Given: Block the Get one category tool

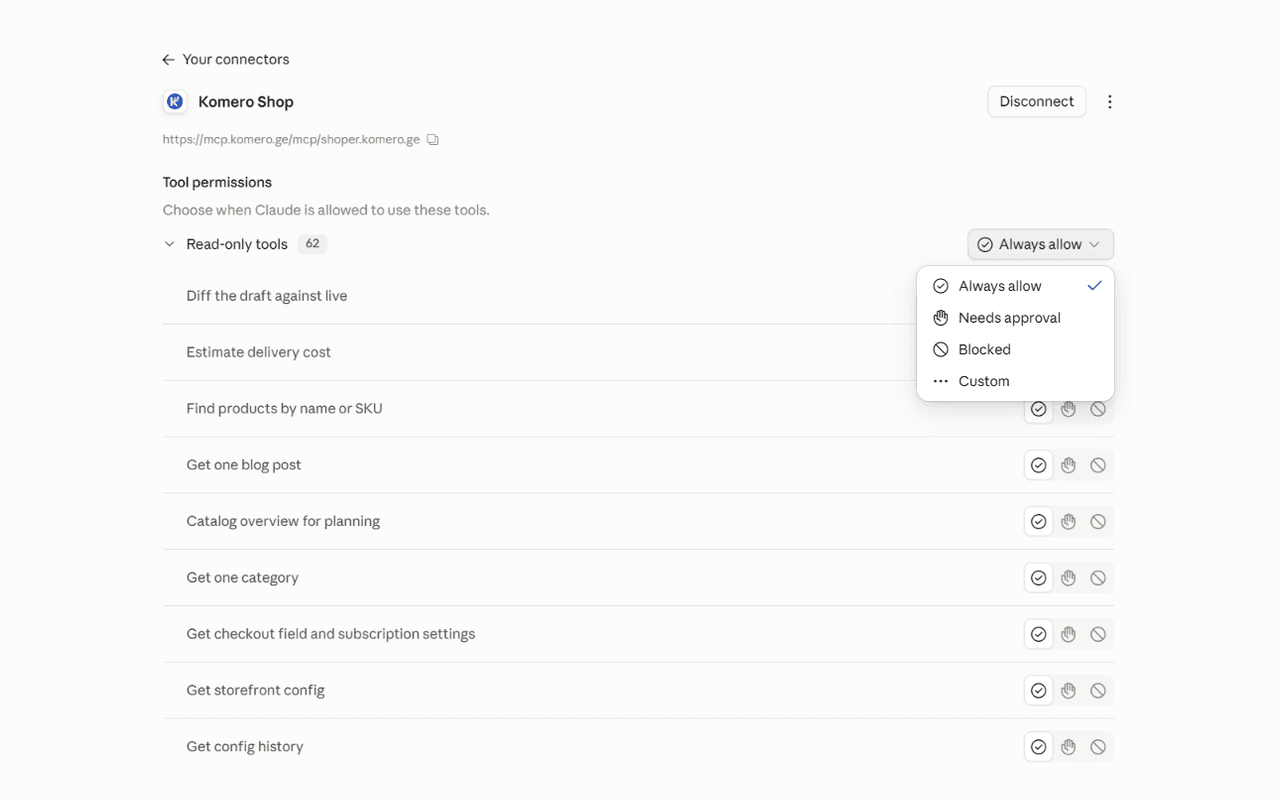Looking at the screenshot, I should click(1098, 577).
